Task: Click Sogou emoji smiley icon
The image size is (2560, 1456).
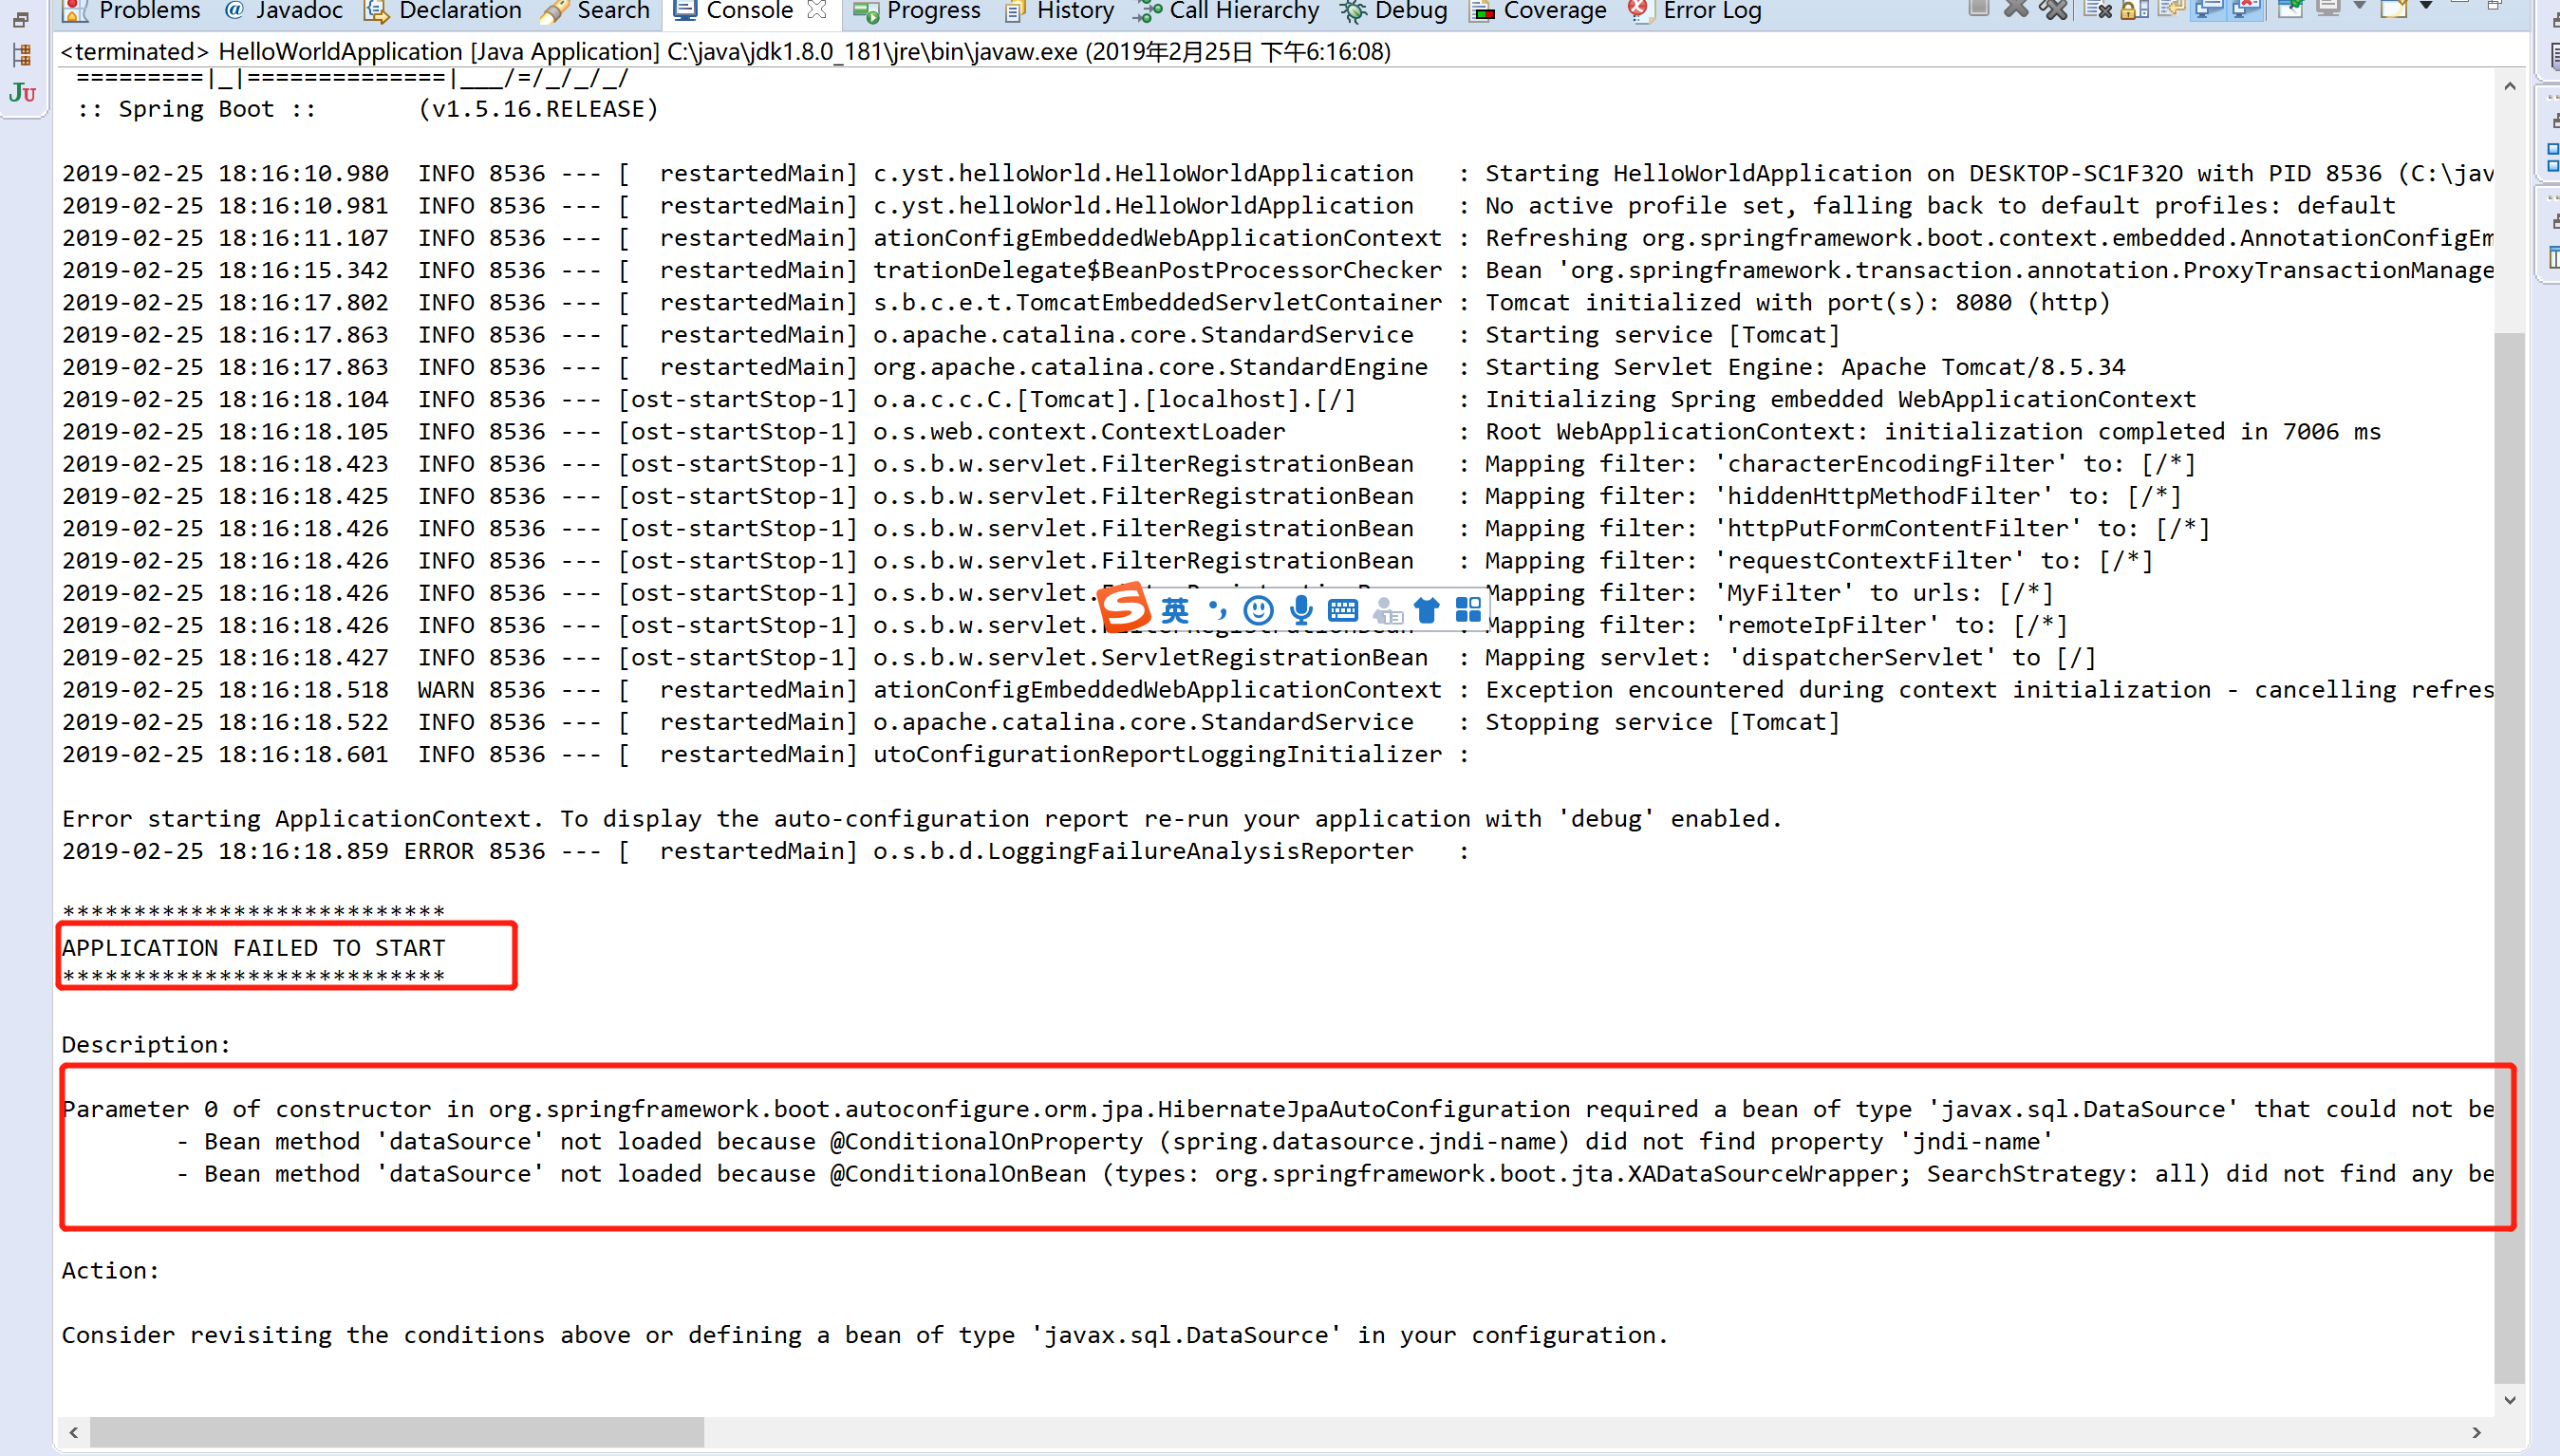Action: pos(1258,609)
